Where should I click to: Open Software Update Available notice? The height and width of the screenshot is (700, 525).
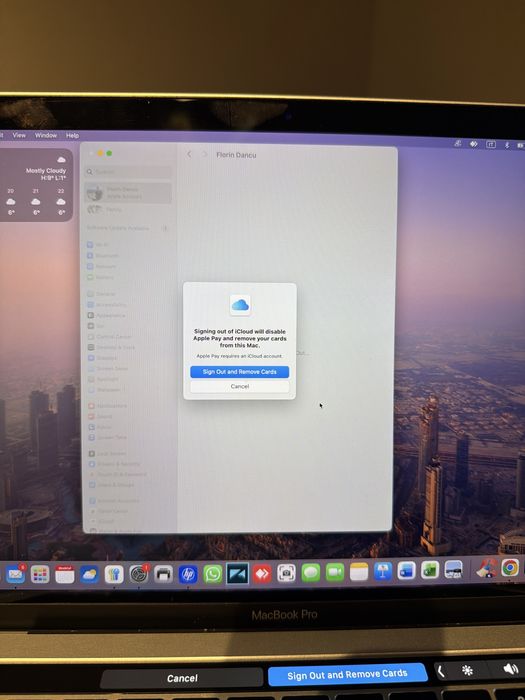(128, 228)
